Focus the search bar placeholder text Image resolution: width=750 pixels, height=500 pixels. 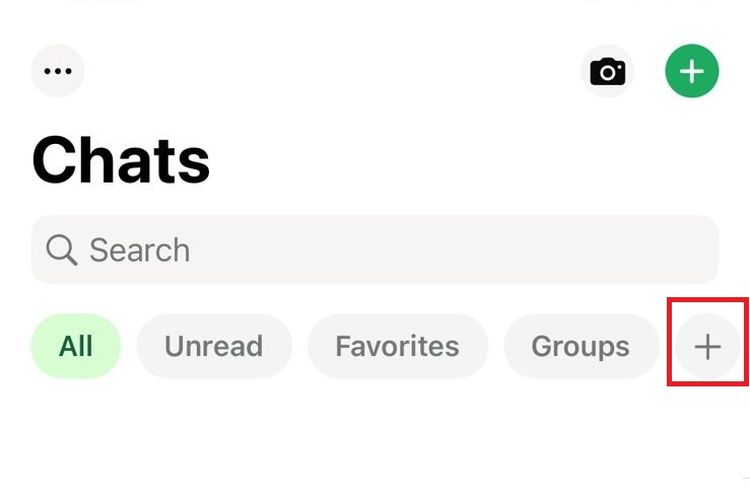click(x=140, y=250)
